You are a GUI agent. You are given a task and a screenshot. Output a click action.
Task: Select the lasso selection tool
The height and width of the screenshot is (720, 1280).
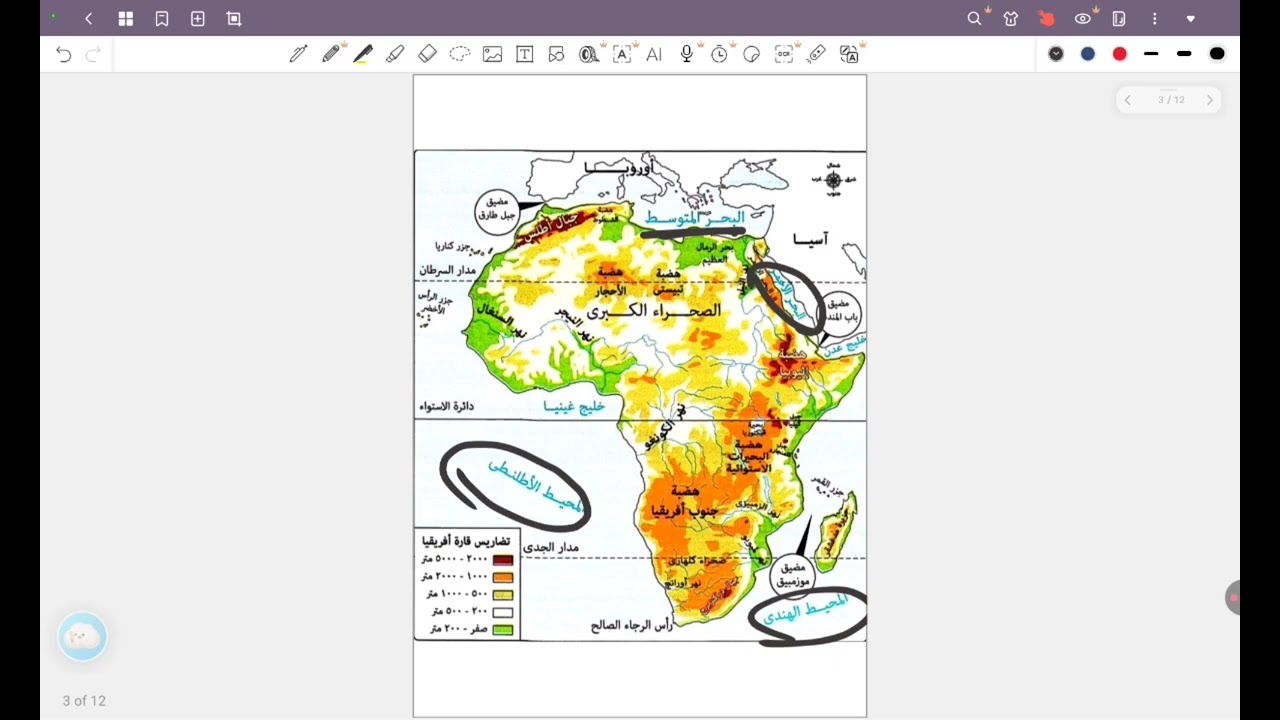pyautogui.click(x=460, y=55)
